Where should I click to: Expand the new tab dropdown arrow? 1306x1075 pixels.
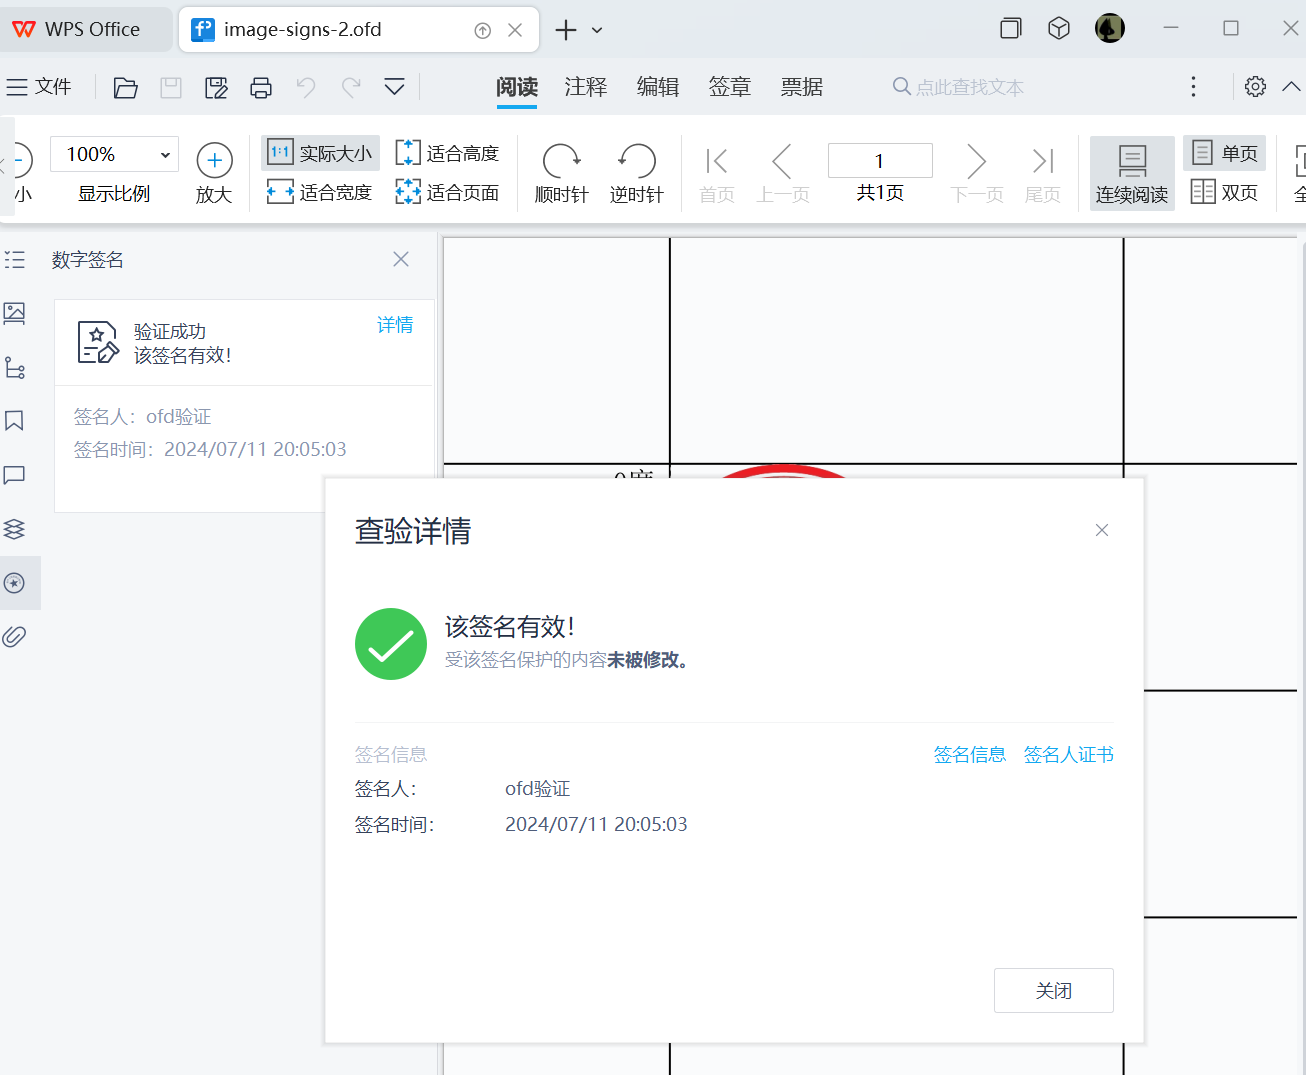point(597,30)
